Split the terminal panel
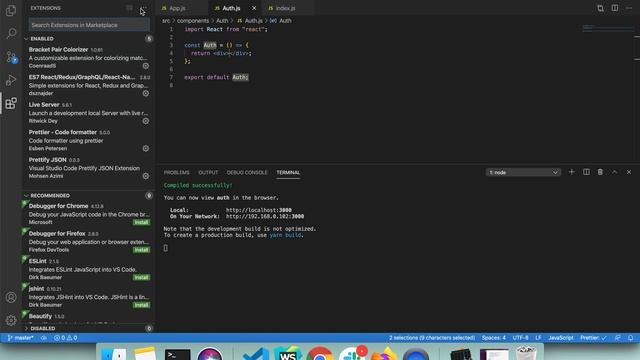This screenshot has height=360, width=640. click(586, 172)
